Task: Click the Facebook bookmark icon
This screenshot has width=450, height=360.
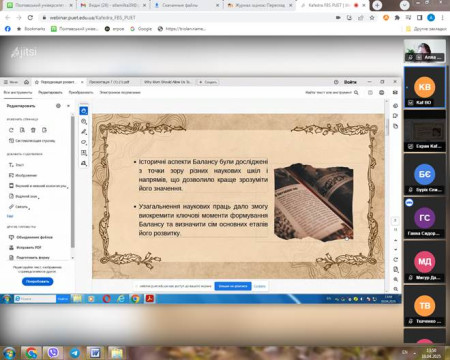Action: click(x=8, y=29)
